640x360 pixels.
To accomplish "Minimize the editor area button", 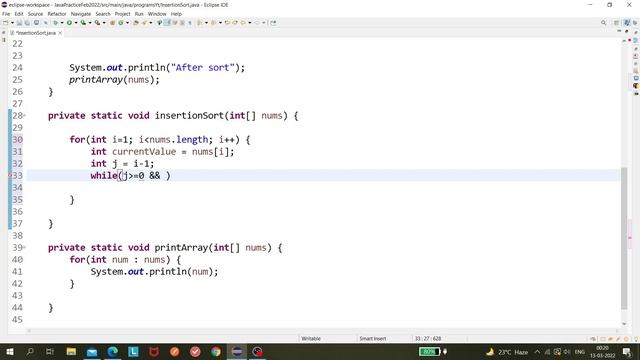I will click(x=619, y=32).
